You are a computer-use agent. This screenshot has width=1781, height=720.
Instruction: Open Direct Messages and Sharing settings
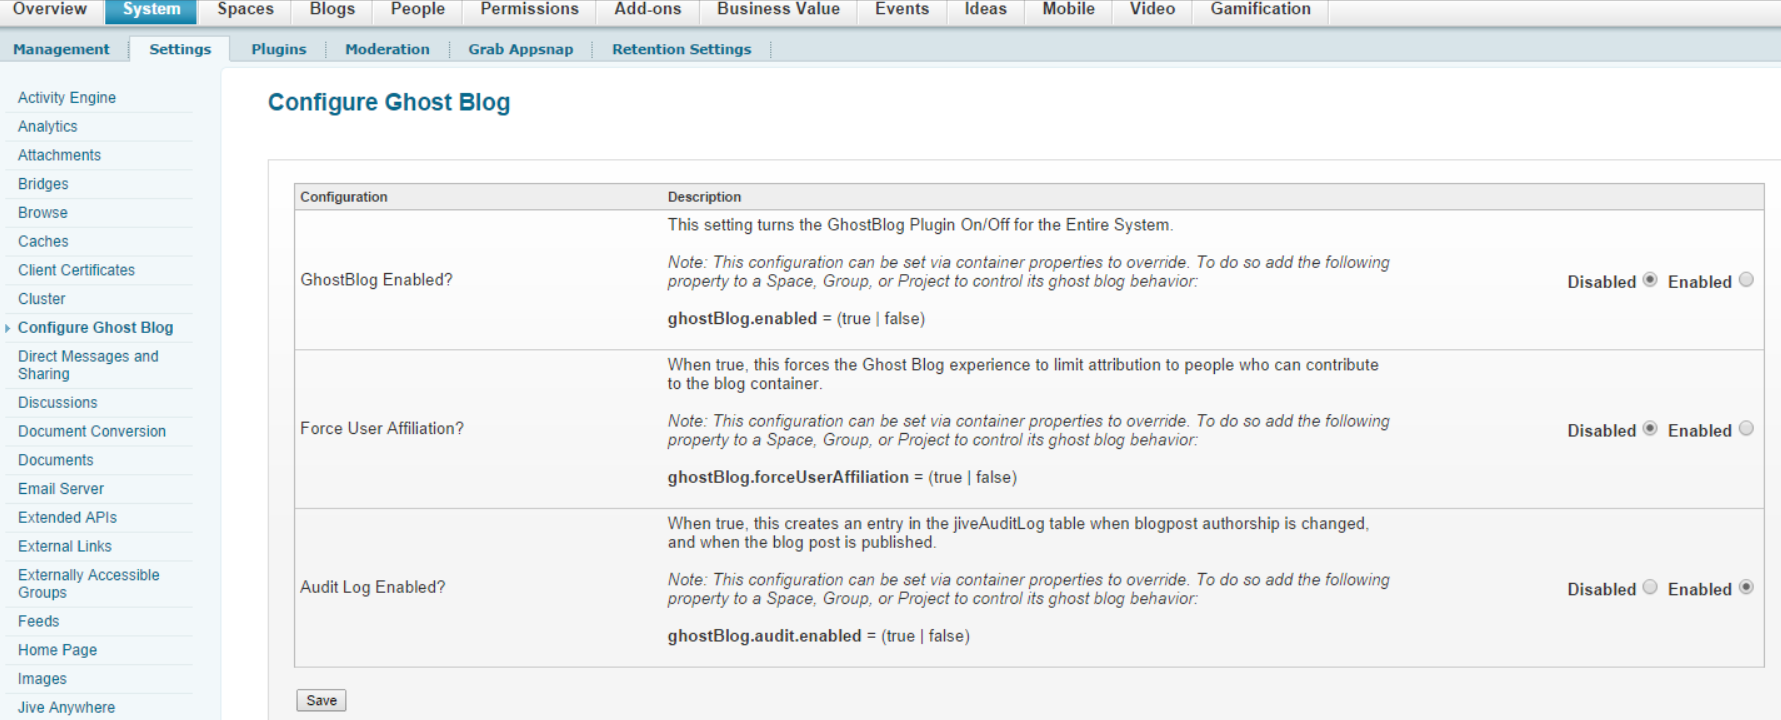tap(88, 365)
